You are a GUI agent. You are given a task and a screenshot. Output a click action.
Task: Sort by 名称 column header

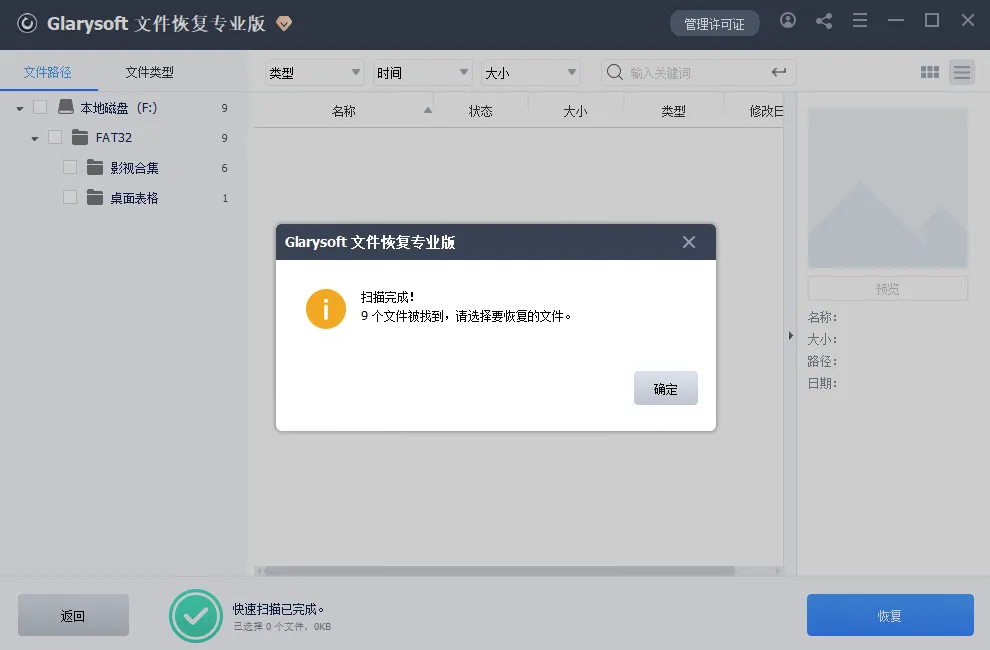coord(343,111)
